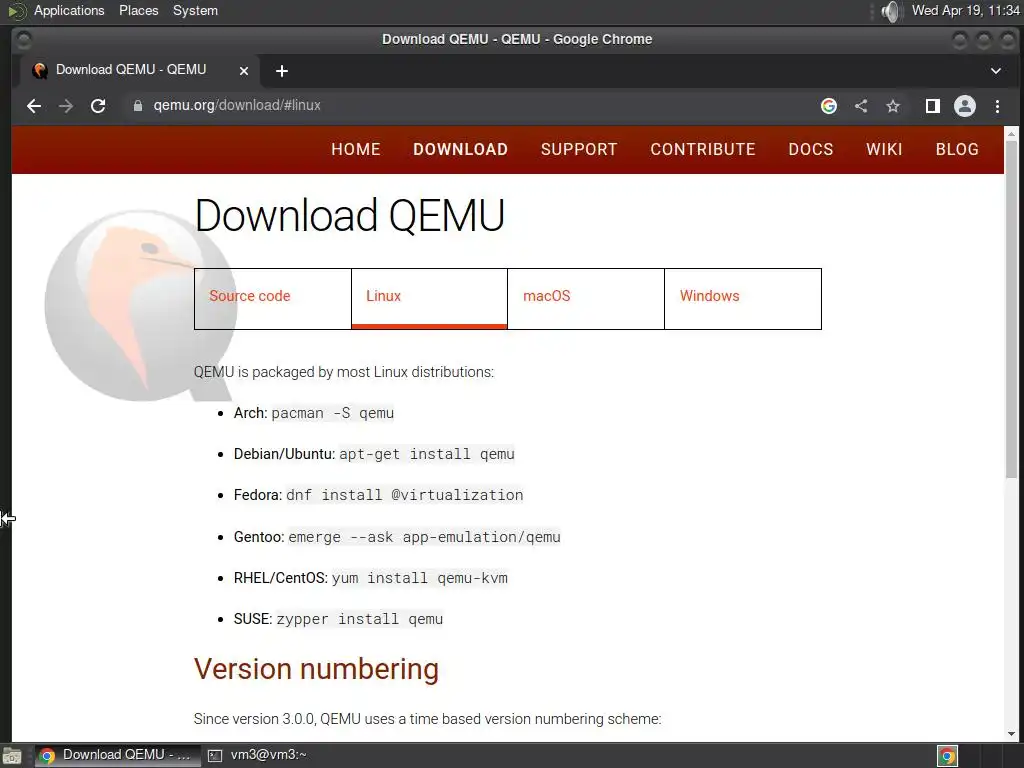Click the date and time clock
This screenshot has height=768, width=1024.
pyautogui.click(x=966, y=10)
